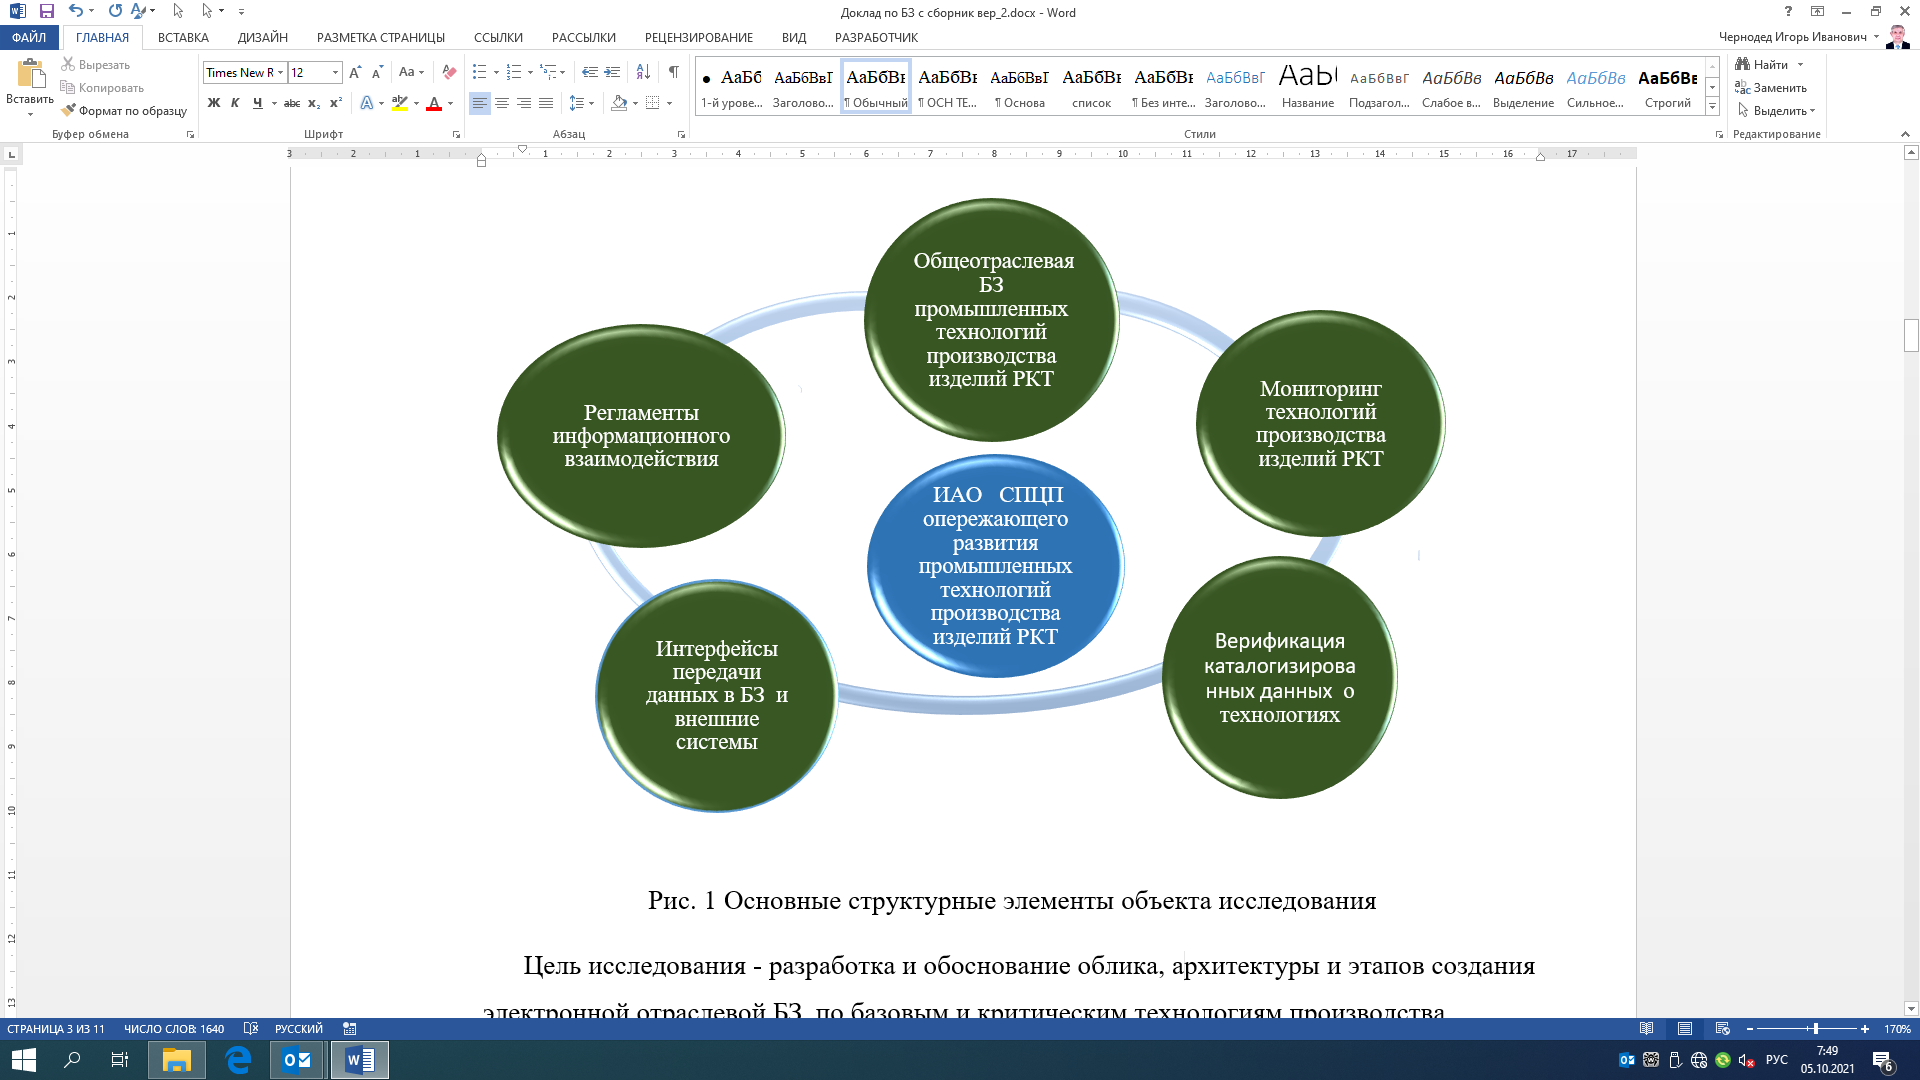This screenshot has width=1920, height=1080.
Task: Activate Format Painter (Формат по образцу)
Action: [124, 111]
